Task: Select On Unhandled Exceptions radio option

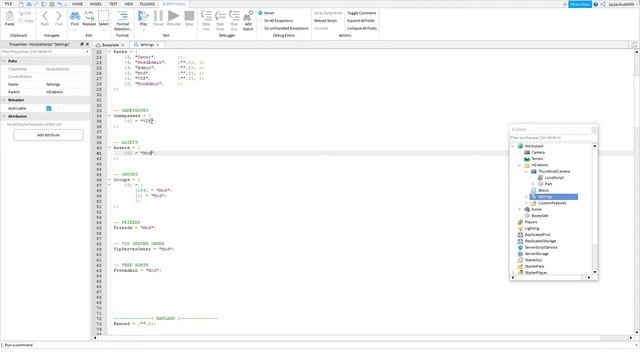Action: click(284, 28)
